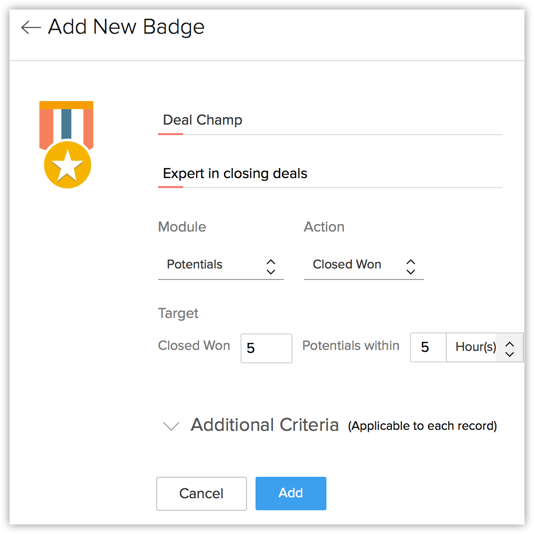Open the Closed Won action dropdown
Image resolution: width=534 pixels, height=534 pixels.
click(364, 266)
